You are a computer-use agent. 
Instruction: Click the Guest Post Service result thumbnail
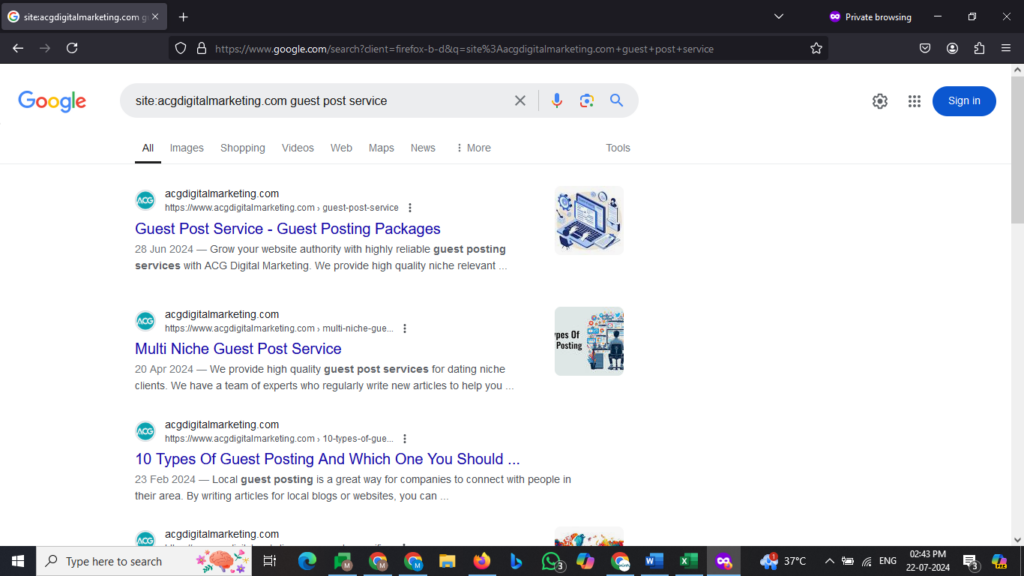coord(589,221)
